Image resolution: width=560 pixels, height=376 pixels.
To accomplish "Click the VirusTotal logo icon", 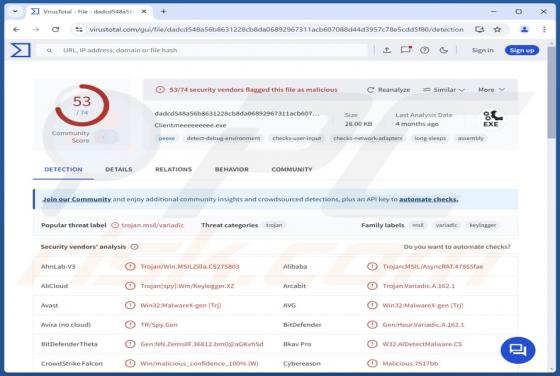I will click(20, 50).
